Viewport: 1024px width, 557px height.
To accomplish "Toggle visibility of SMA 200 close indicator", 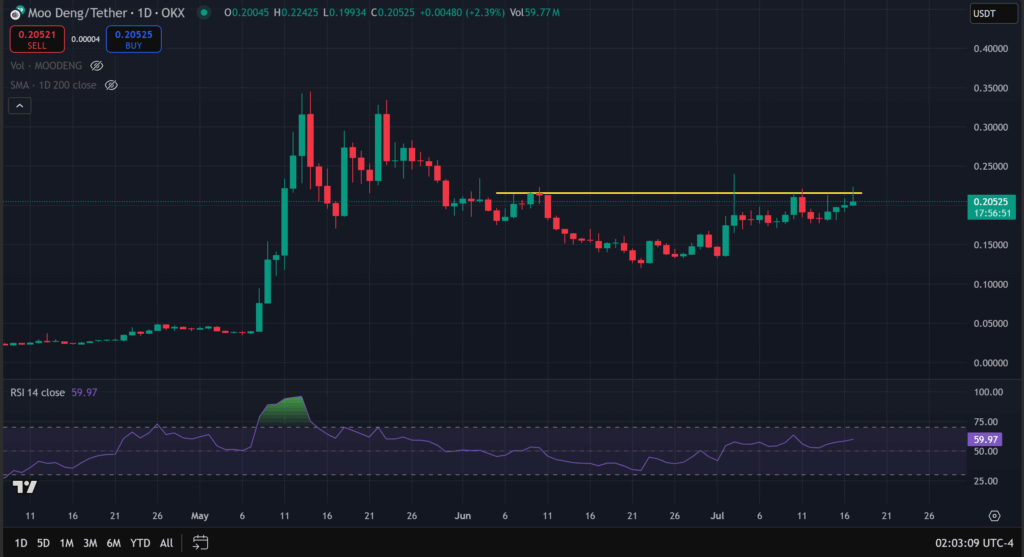I will 112,85.
